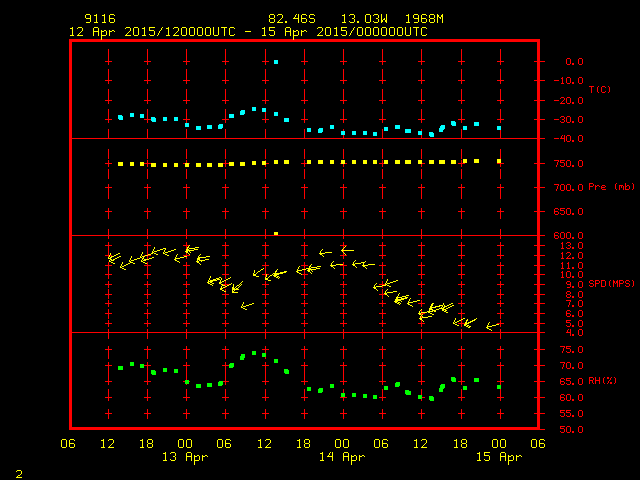This screenshot has width=640, height=480.
Task: Click the 55.0 humidity axis label
Action: click(x=571, y=414)
